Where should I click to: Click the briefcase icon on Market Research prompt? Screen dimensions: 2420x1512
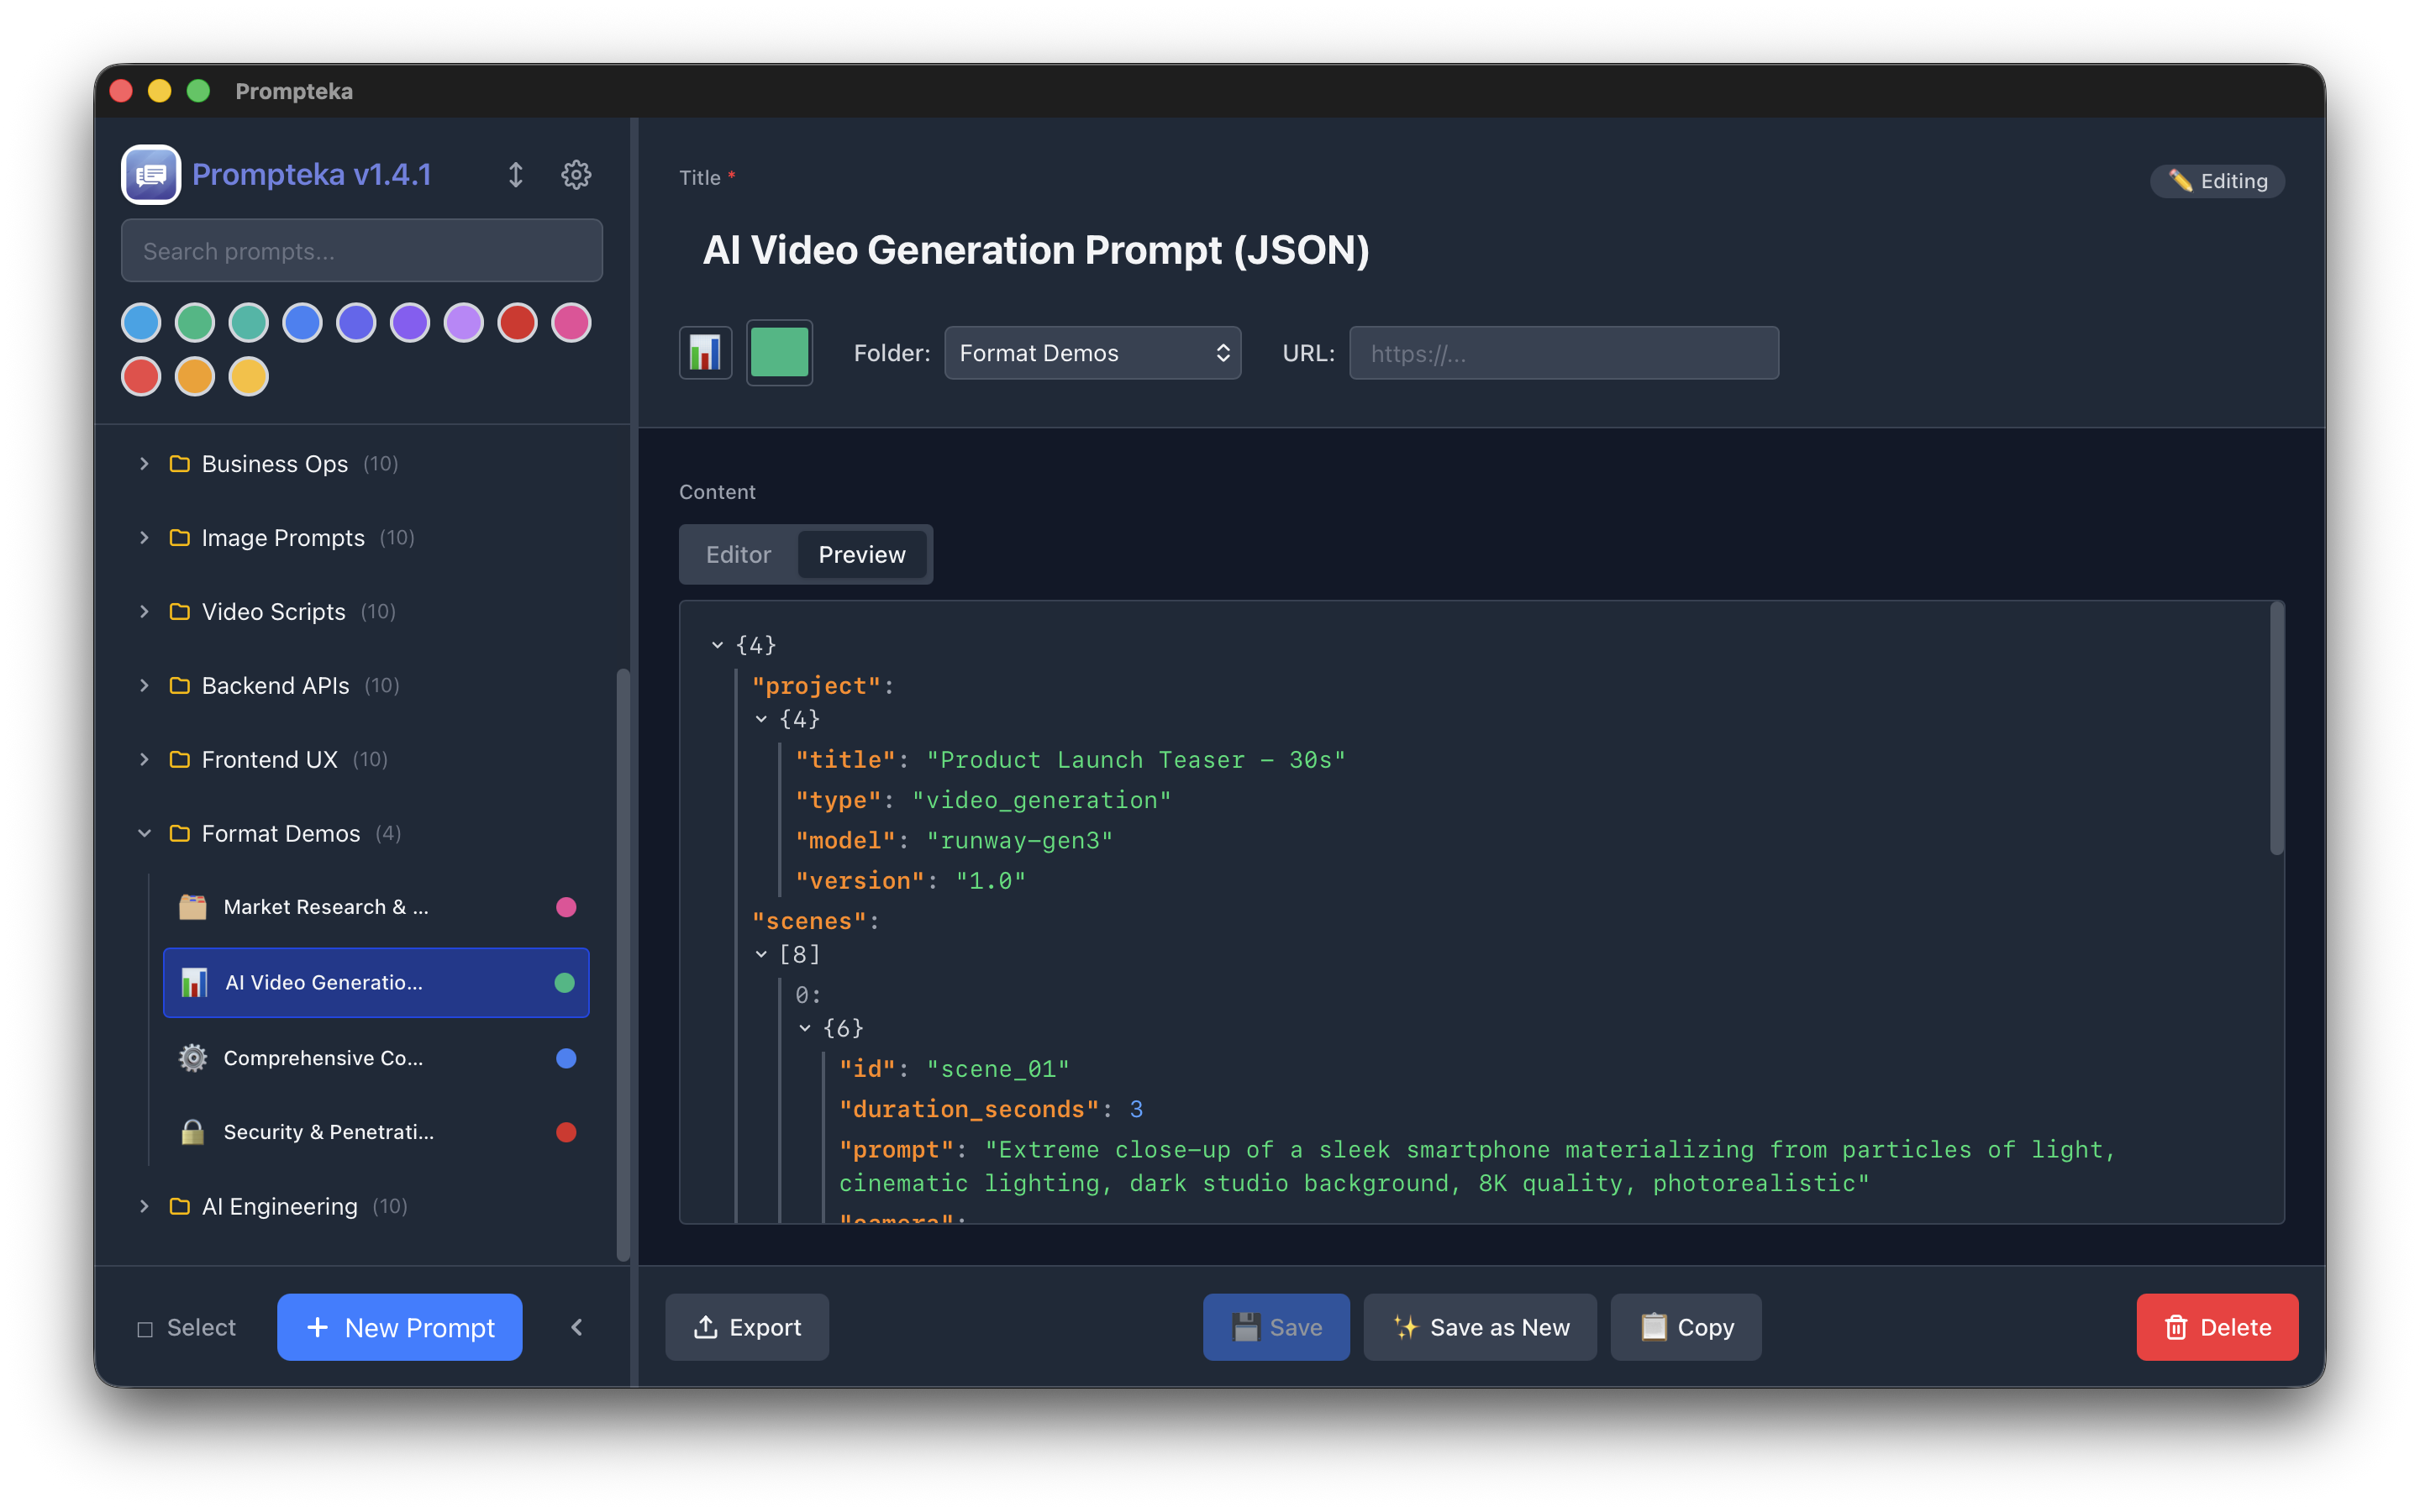pos(192,907)
